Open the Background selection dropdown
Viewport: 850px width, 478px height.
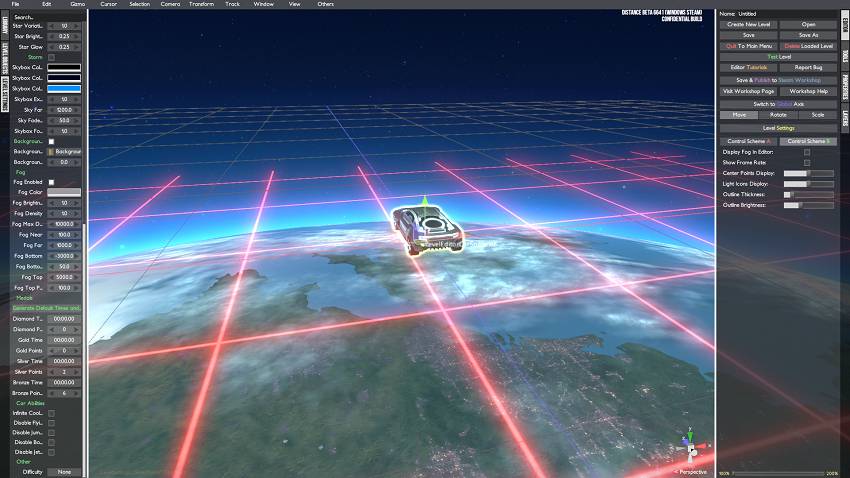pyautogui.click(x=66, y=151)
